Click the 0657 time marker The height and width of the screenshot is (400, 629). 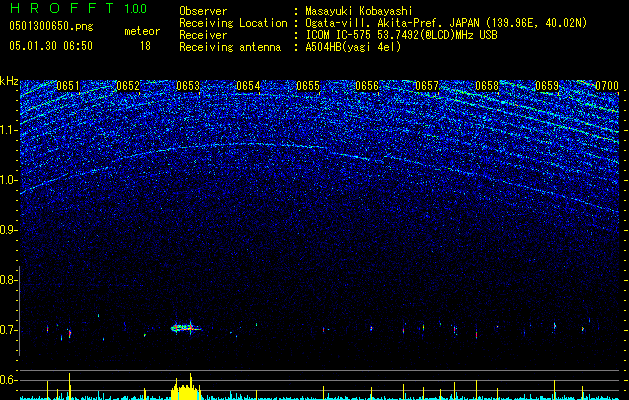coord(427,86)
